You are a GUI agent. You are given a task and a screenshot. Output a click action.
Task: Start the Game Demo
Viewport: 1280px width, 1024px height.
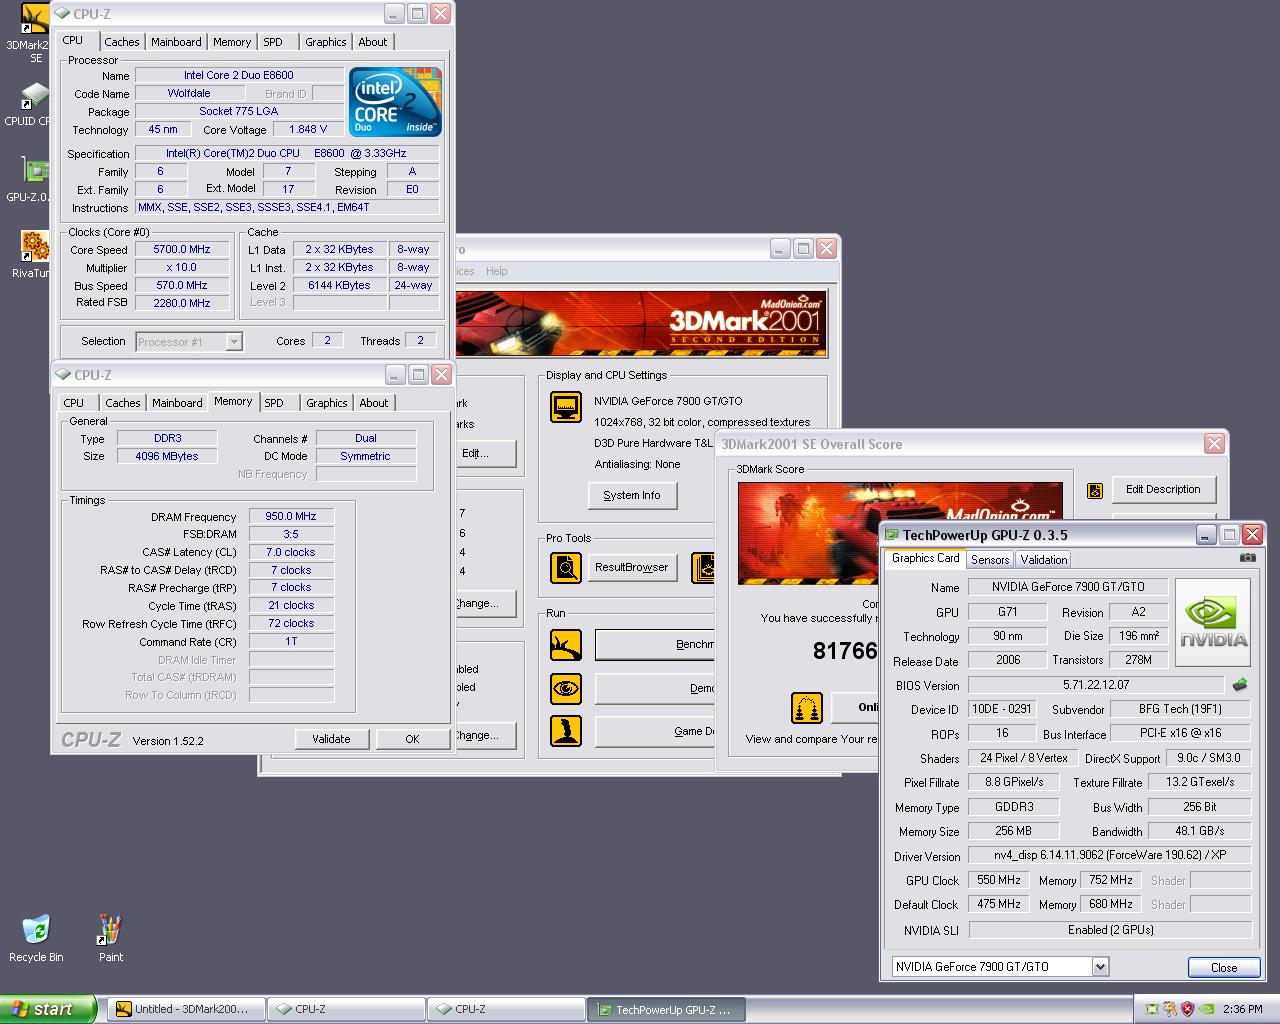point(655,731)
